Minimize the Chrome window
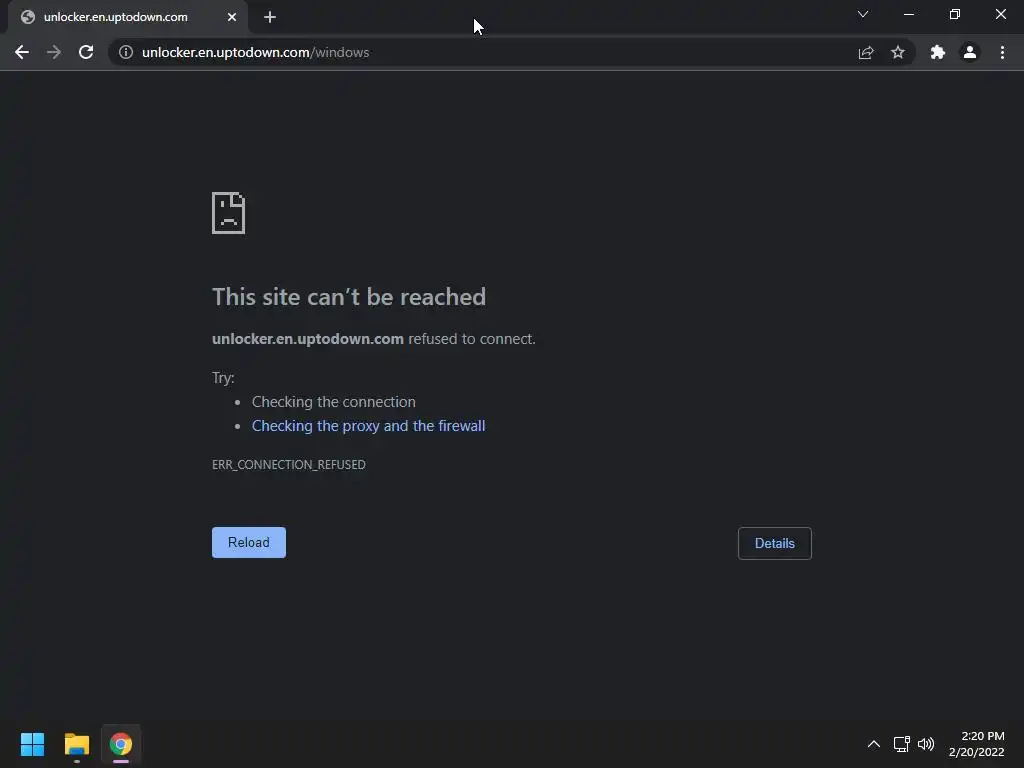The width and height of the screenshot is (1024, 768). [x=909, y=14]
